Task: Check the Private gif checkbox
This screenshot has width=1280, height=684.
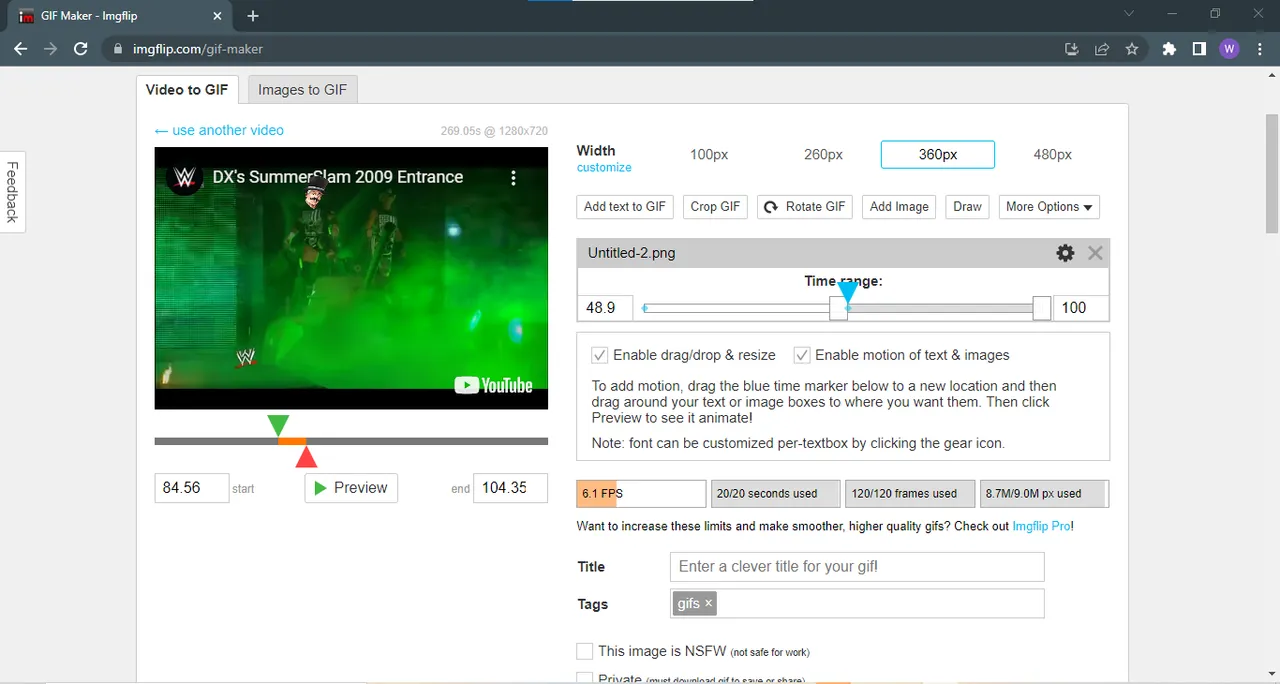Action: pos(585,678)
